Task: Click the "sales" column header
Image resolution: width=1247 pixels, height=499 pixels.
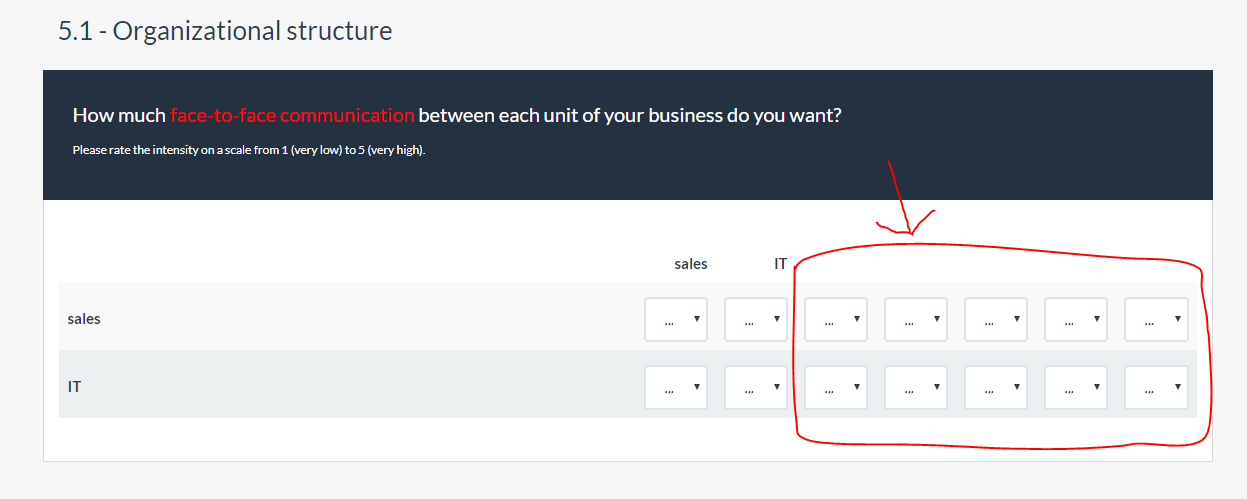Action: [691, 264]
